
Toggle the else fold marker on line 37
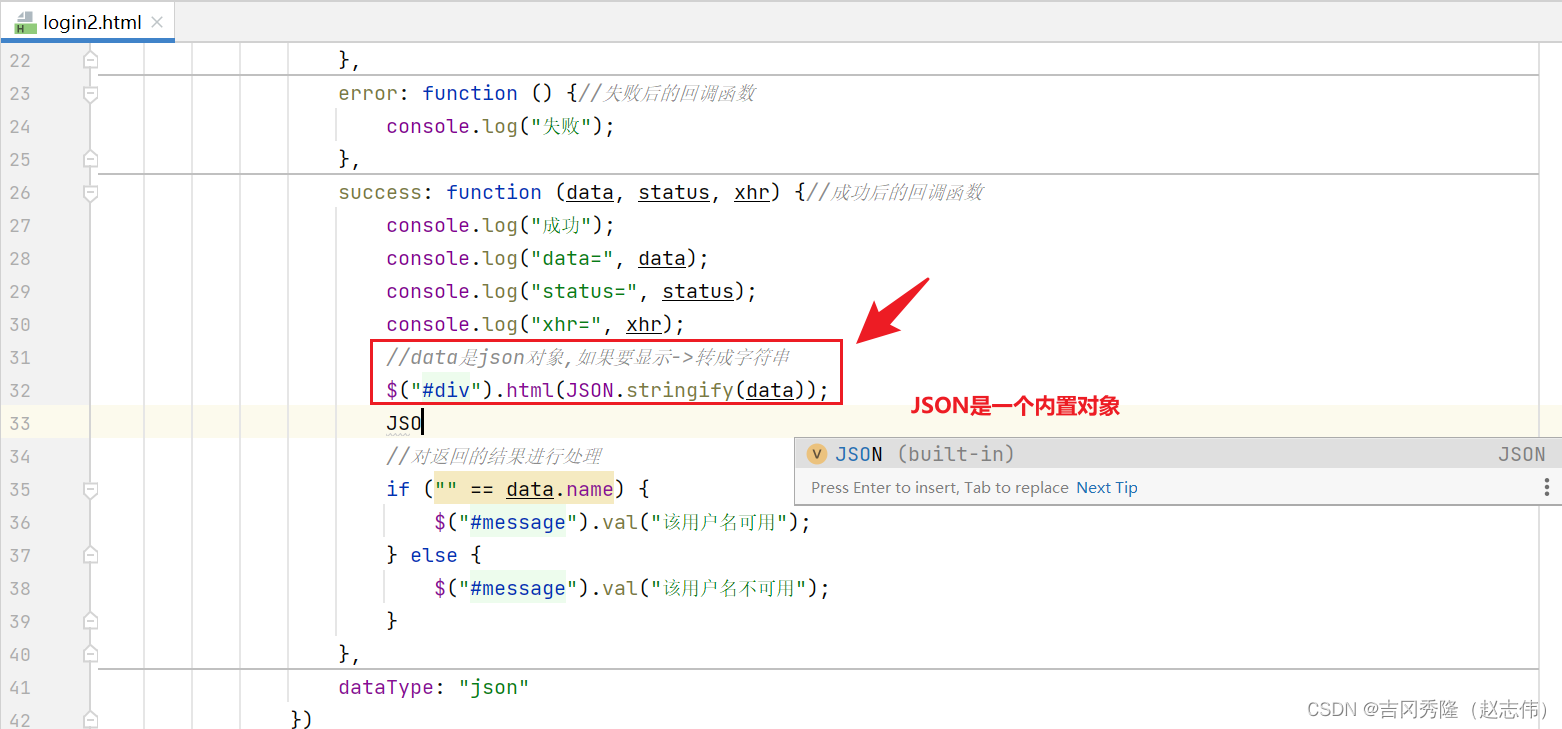[x=91, y=556]
